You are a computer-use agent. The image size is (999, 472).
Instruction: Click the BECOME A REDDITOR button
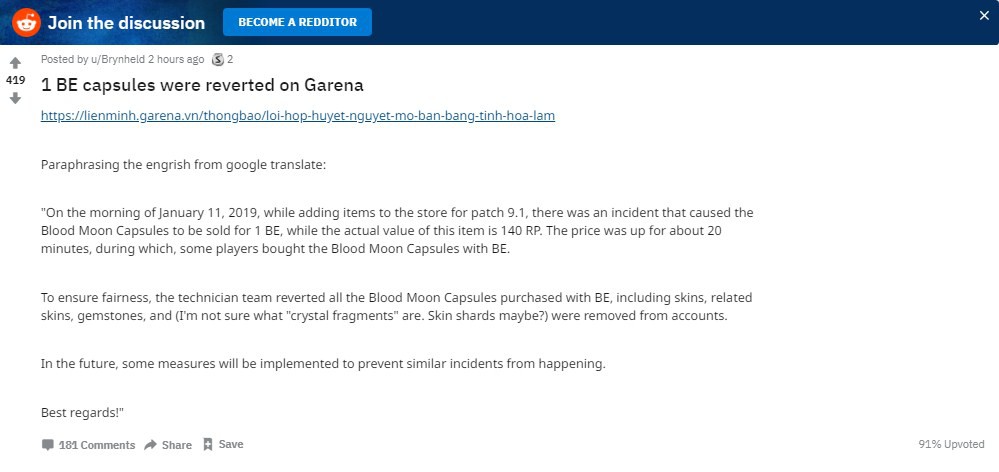click(298, 22)
